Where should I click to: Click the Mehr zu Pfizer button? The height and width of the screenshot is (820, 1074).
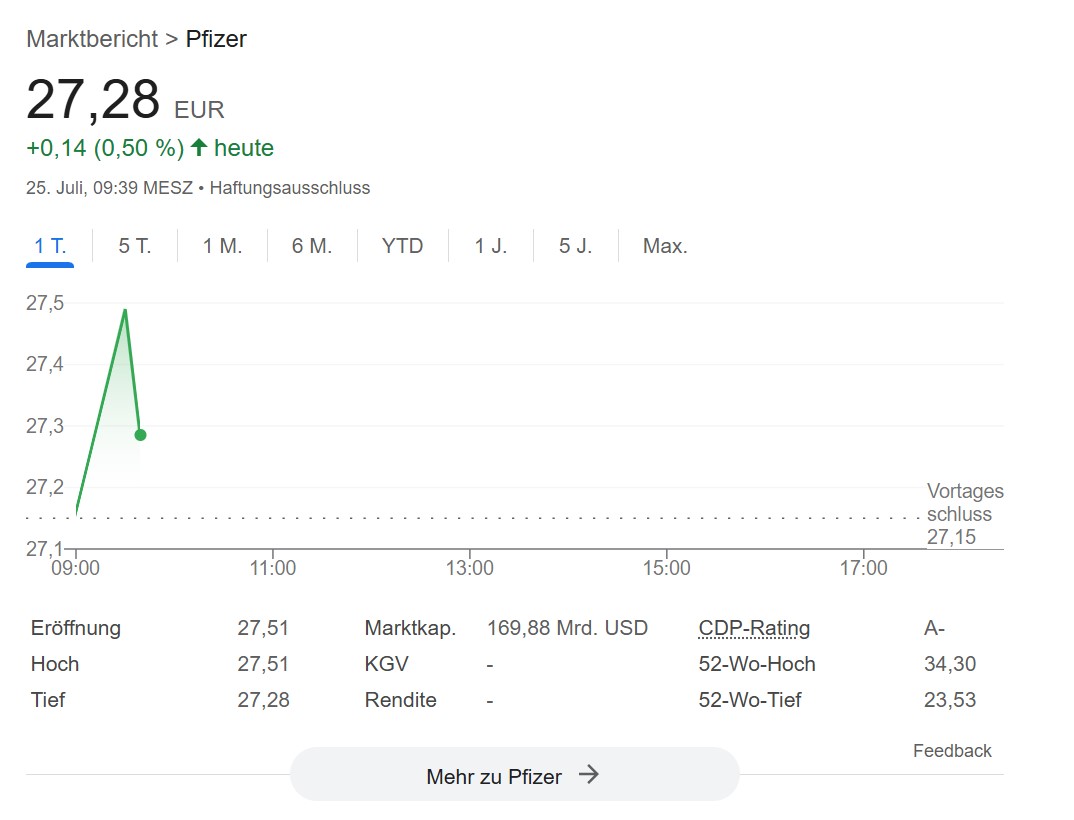click(514, 775)
